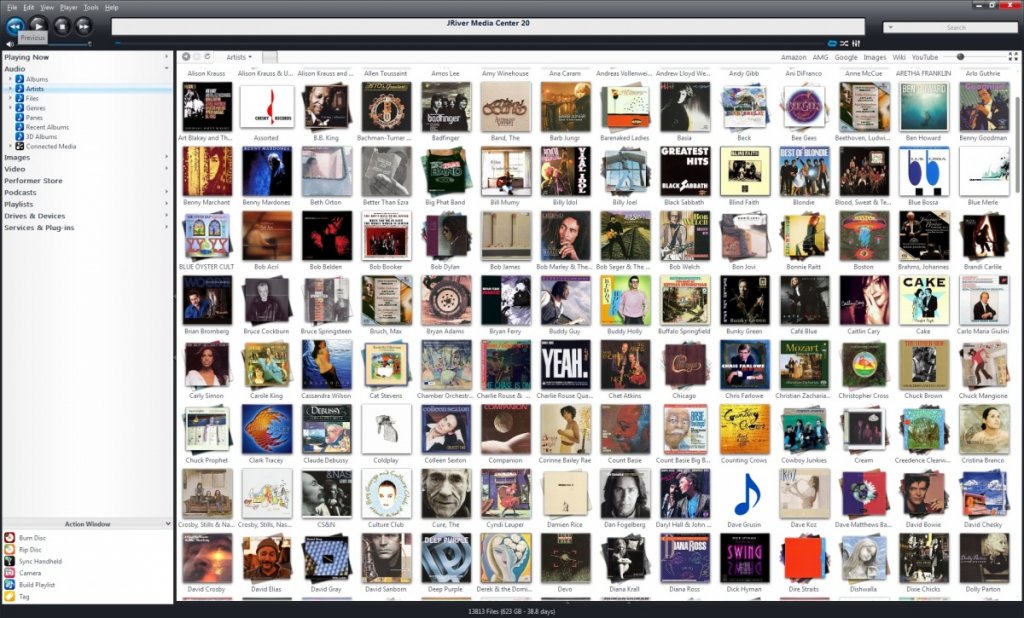Open the View menu
Viewport: 1024px width, 618px height.
pyautogui.click(x=47, y=7)
